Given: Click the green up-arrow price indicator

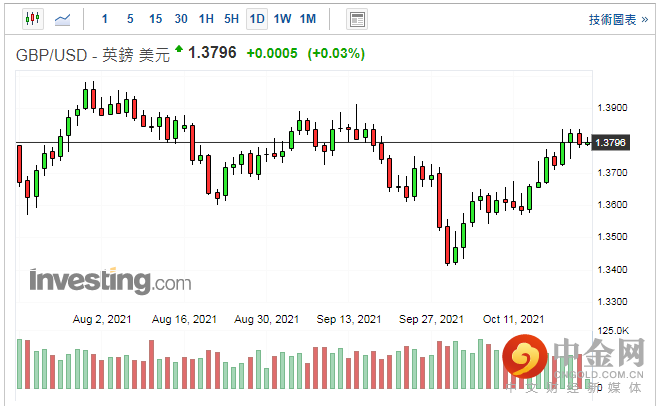Looking at the screenshot, I should click(x=179, y=49).
